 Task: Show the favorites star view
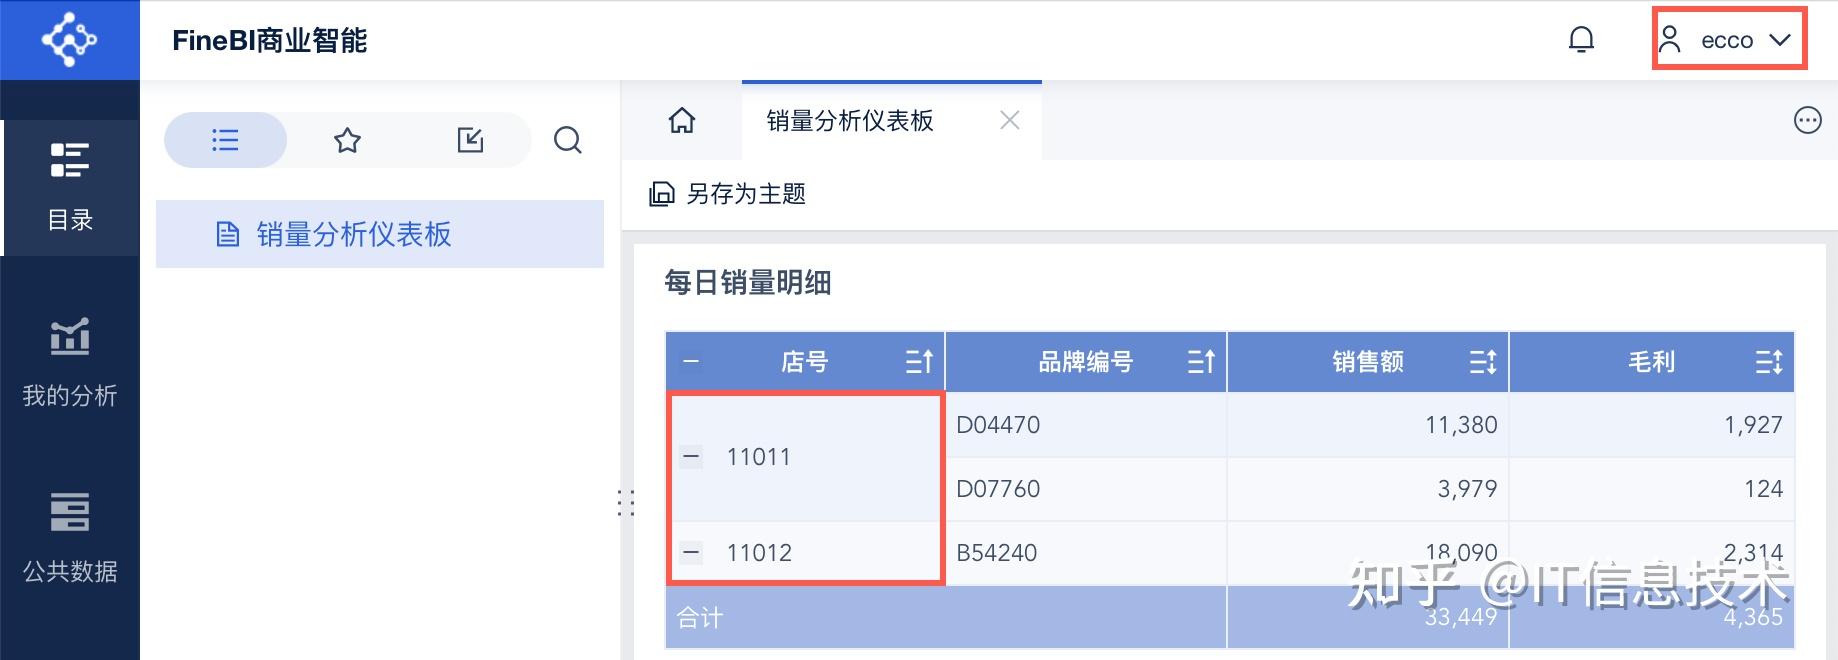[347, 140]
